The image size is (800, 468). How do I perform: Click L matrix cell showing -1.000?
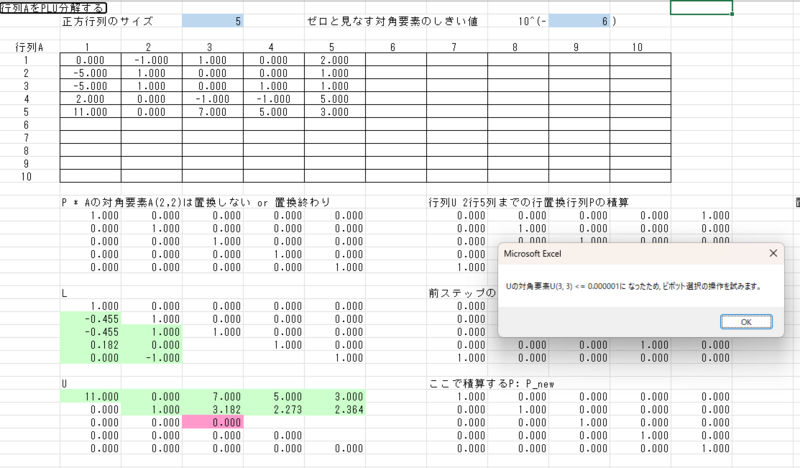151,357
